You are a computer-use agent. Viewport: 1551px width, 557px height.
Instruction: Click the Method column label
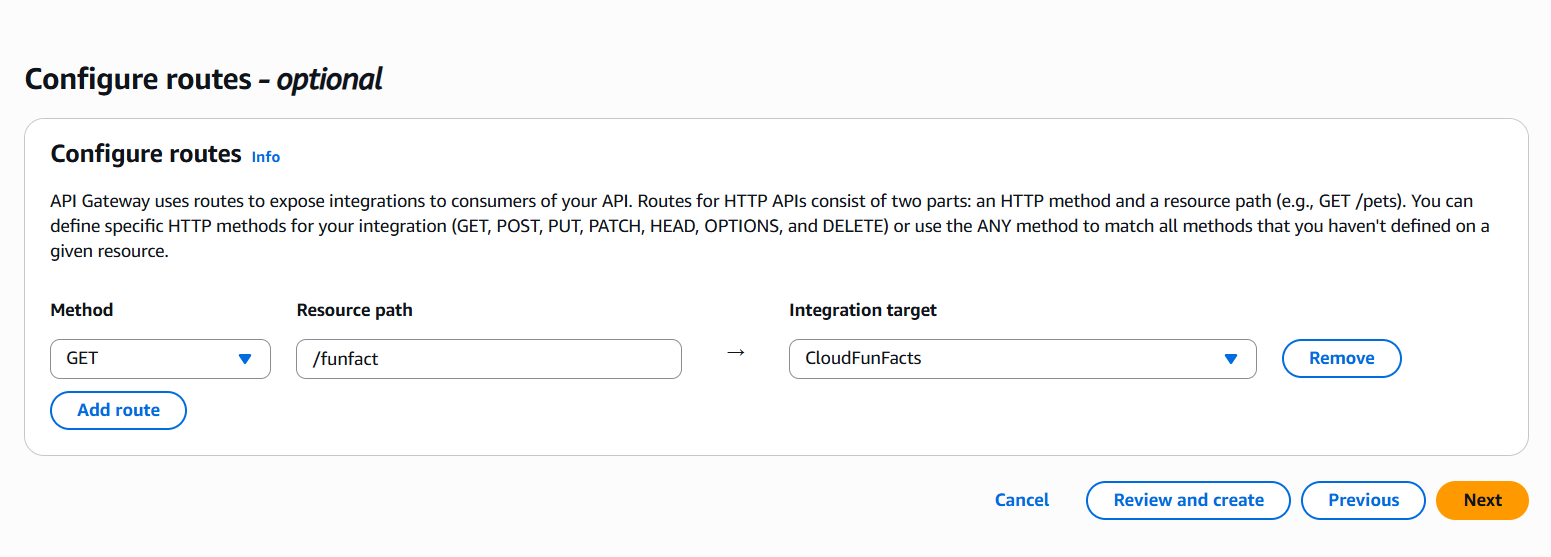[x=82, y=310]
